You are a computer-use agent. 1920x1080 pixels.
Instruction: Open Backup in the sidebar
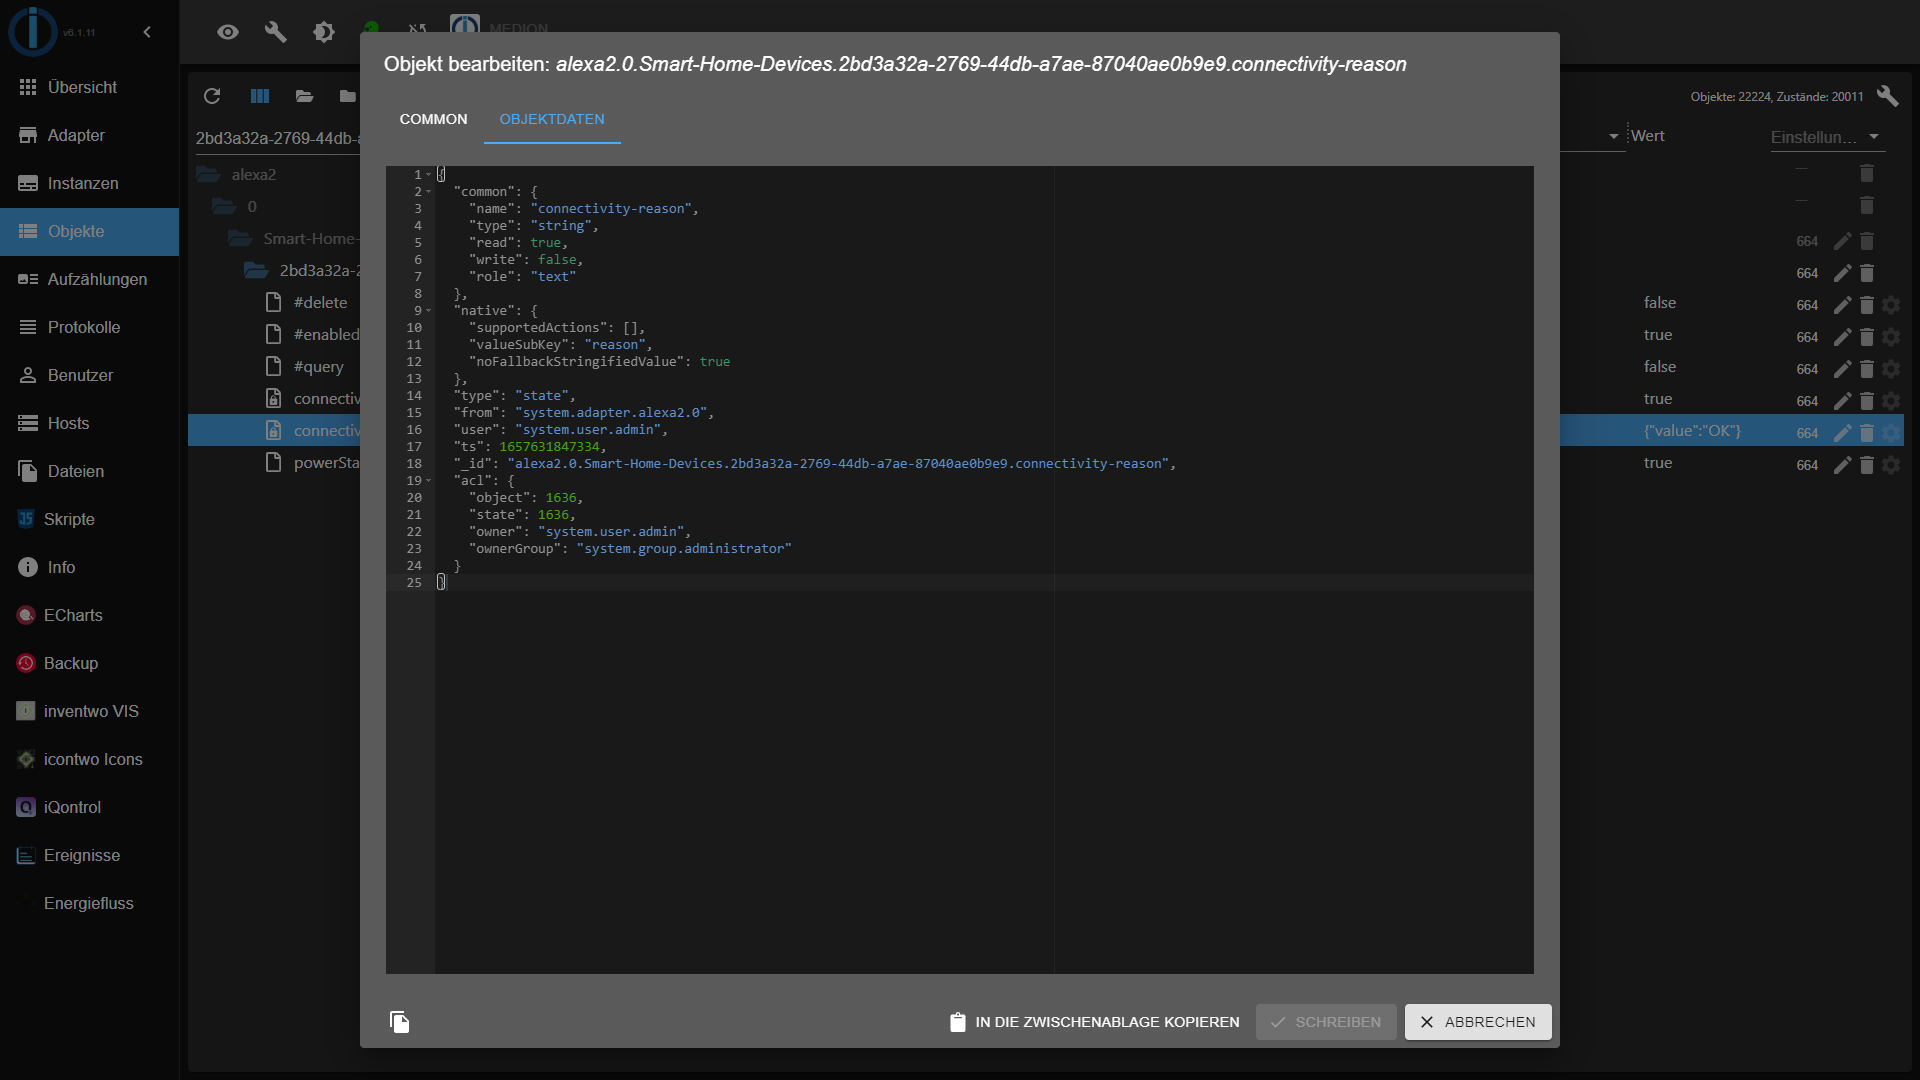(89, 663)
